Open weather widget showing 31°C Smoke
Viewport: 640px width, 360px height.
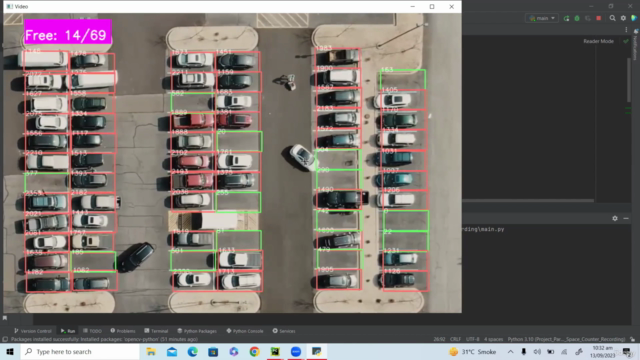pyautogui.click(x=473, y=351)
